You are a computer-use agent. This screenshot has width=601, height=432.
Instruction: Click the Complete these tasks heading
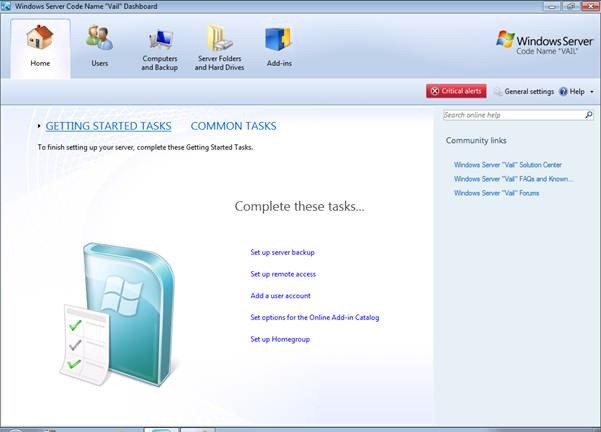coord(299,207)
